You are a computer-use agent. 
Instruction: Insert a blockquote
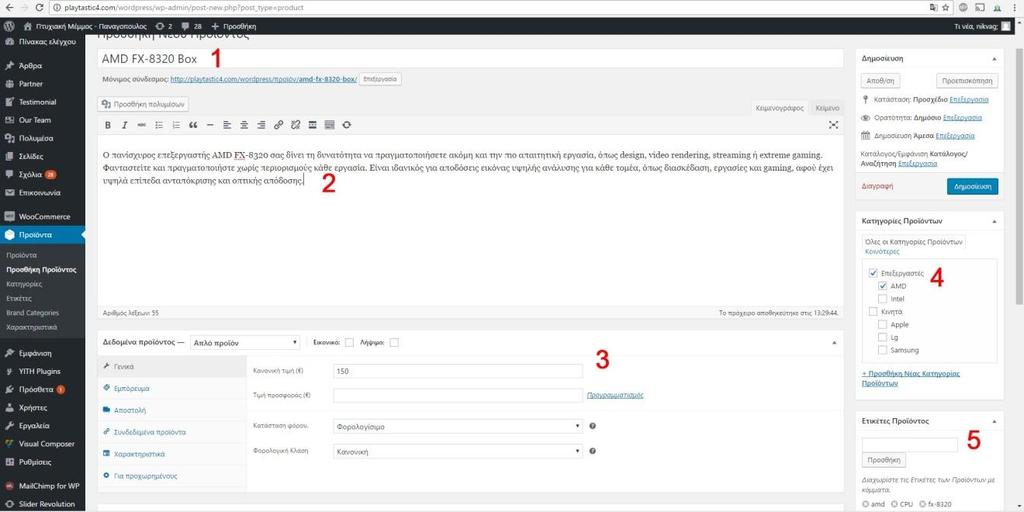pyautogui.click(x=193, y=125)
